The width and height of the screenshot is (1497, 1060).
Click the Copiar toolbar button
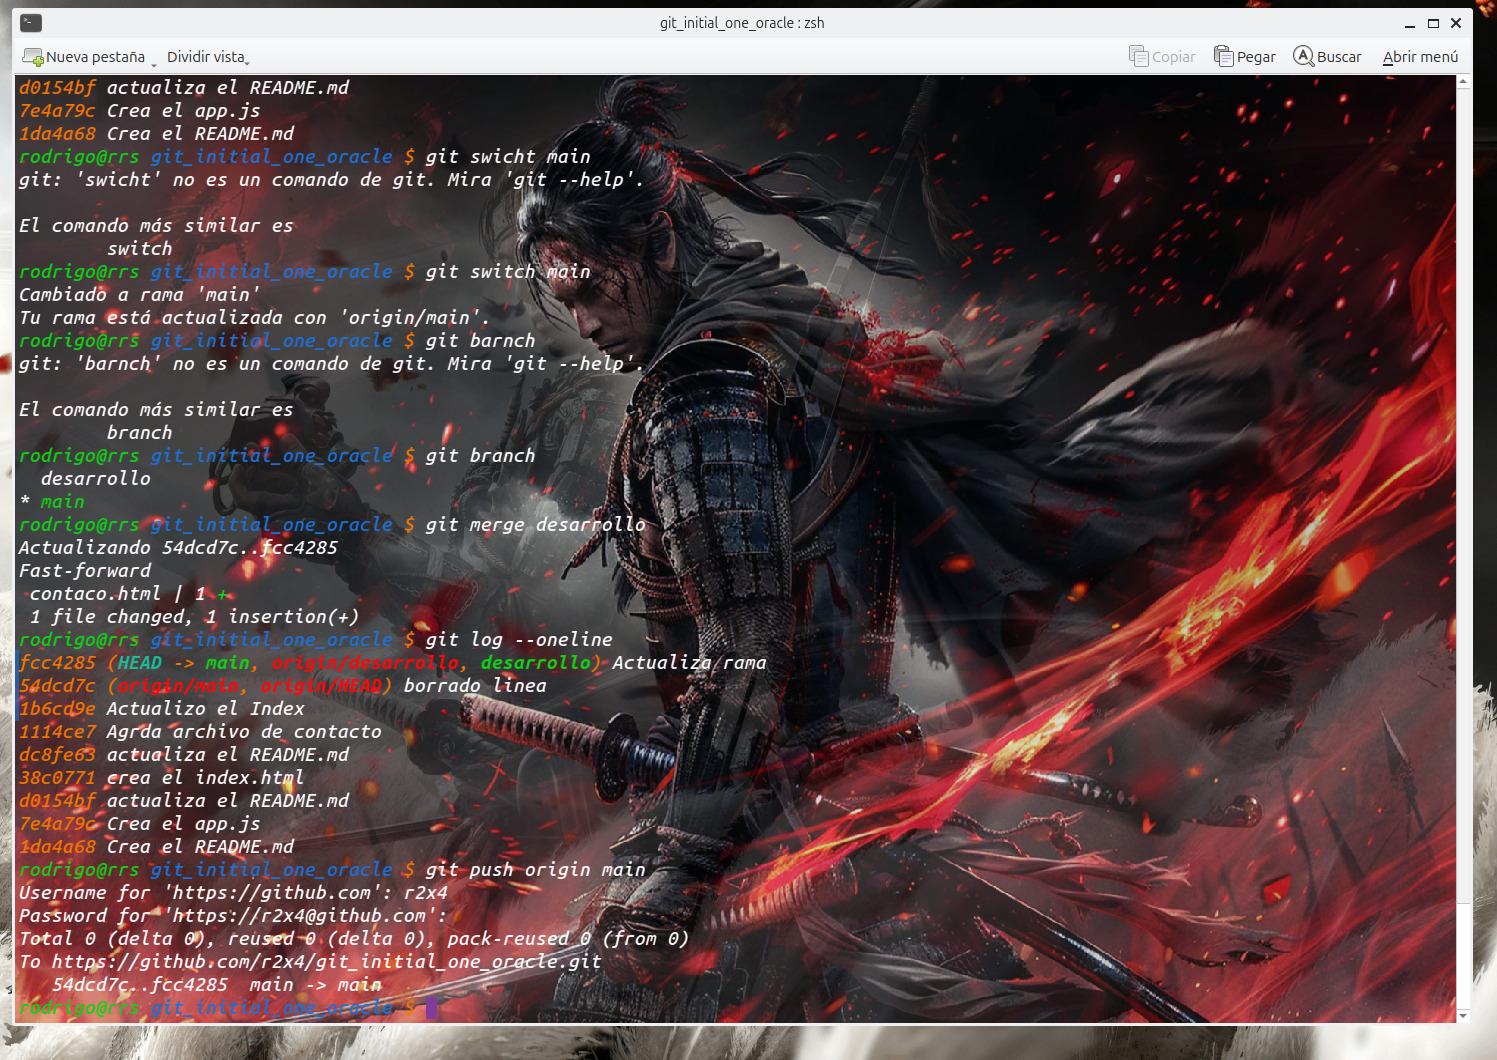tap(1162, 57)
